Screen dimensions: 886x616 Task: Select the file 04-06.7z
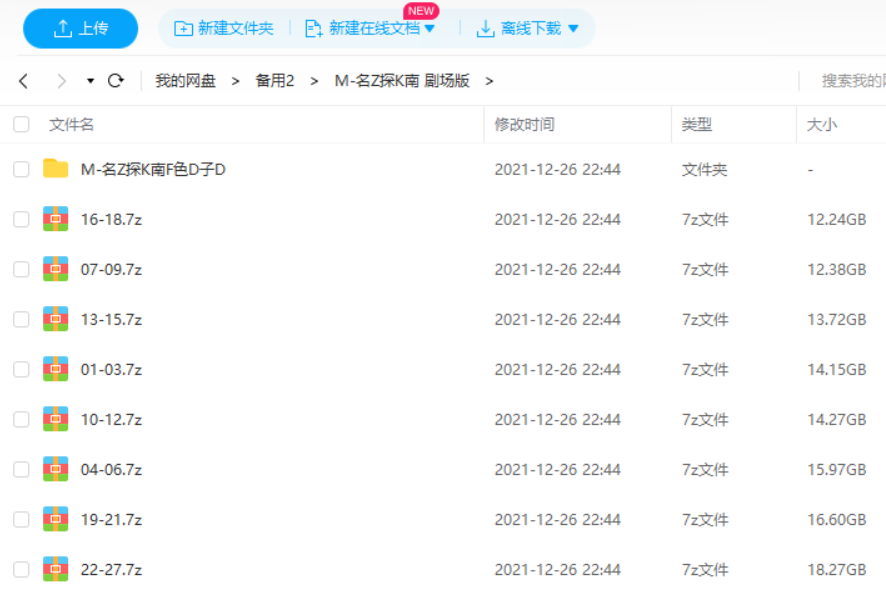(x=110, y=469)
